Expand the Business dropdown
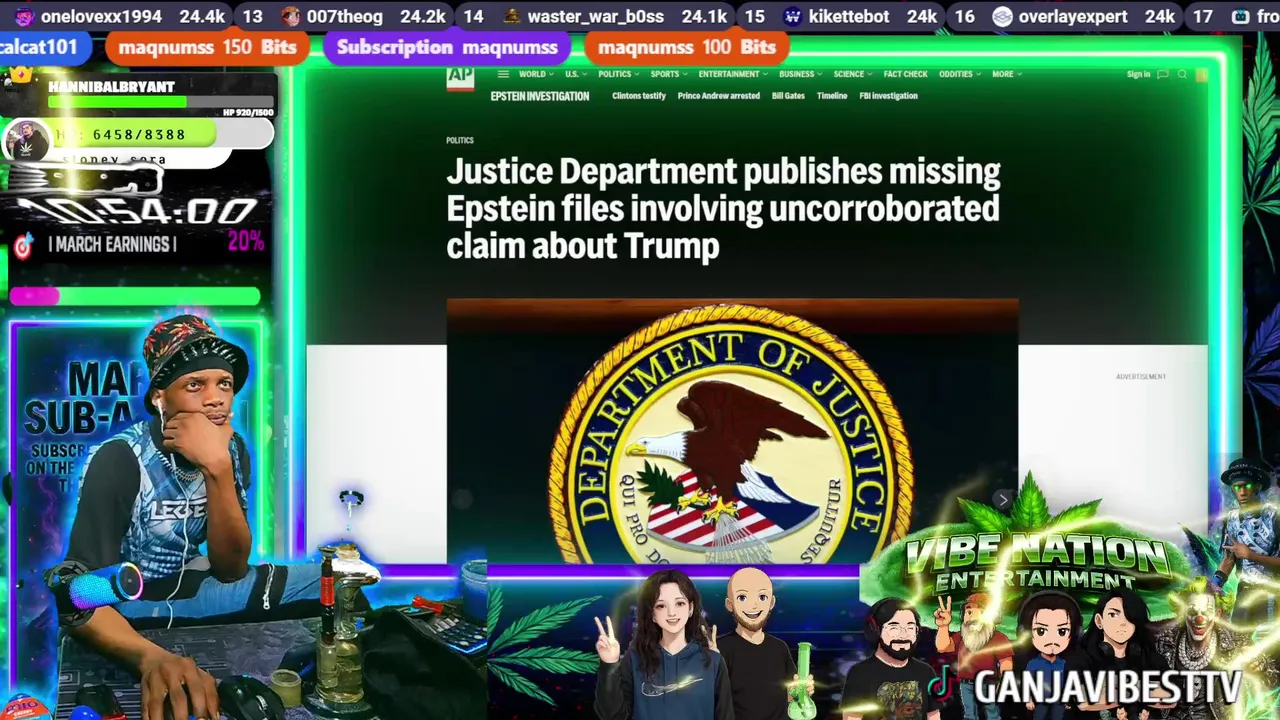The image size is (1280, 720). point(800,74)
